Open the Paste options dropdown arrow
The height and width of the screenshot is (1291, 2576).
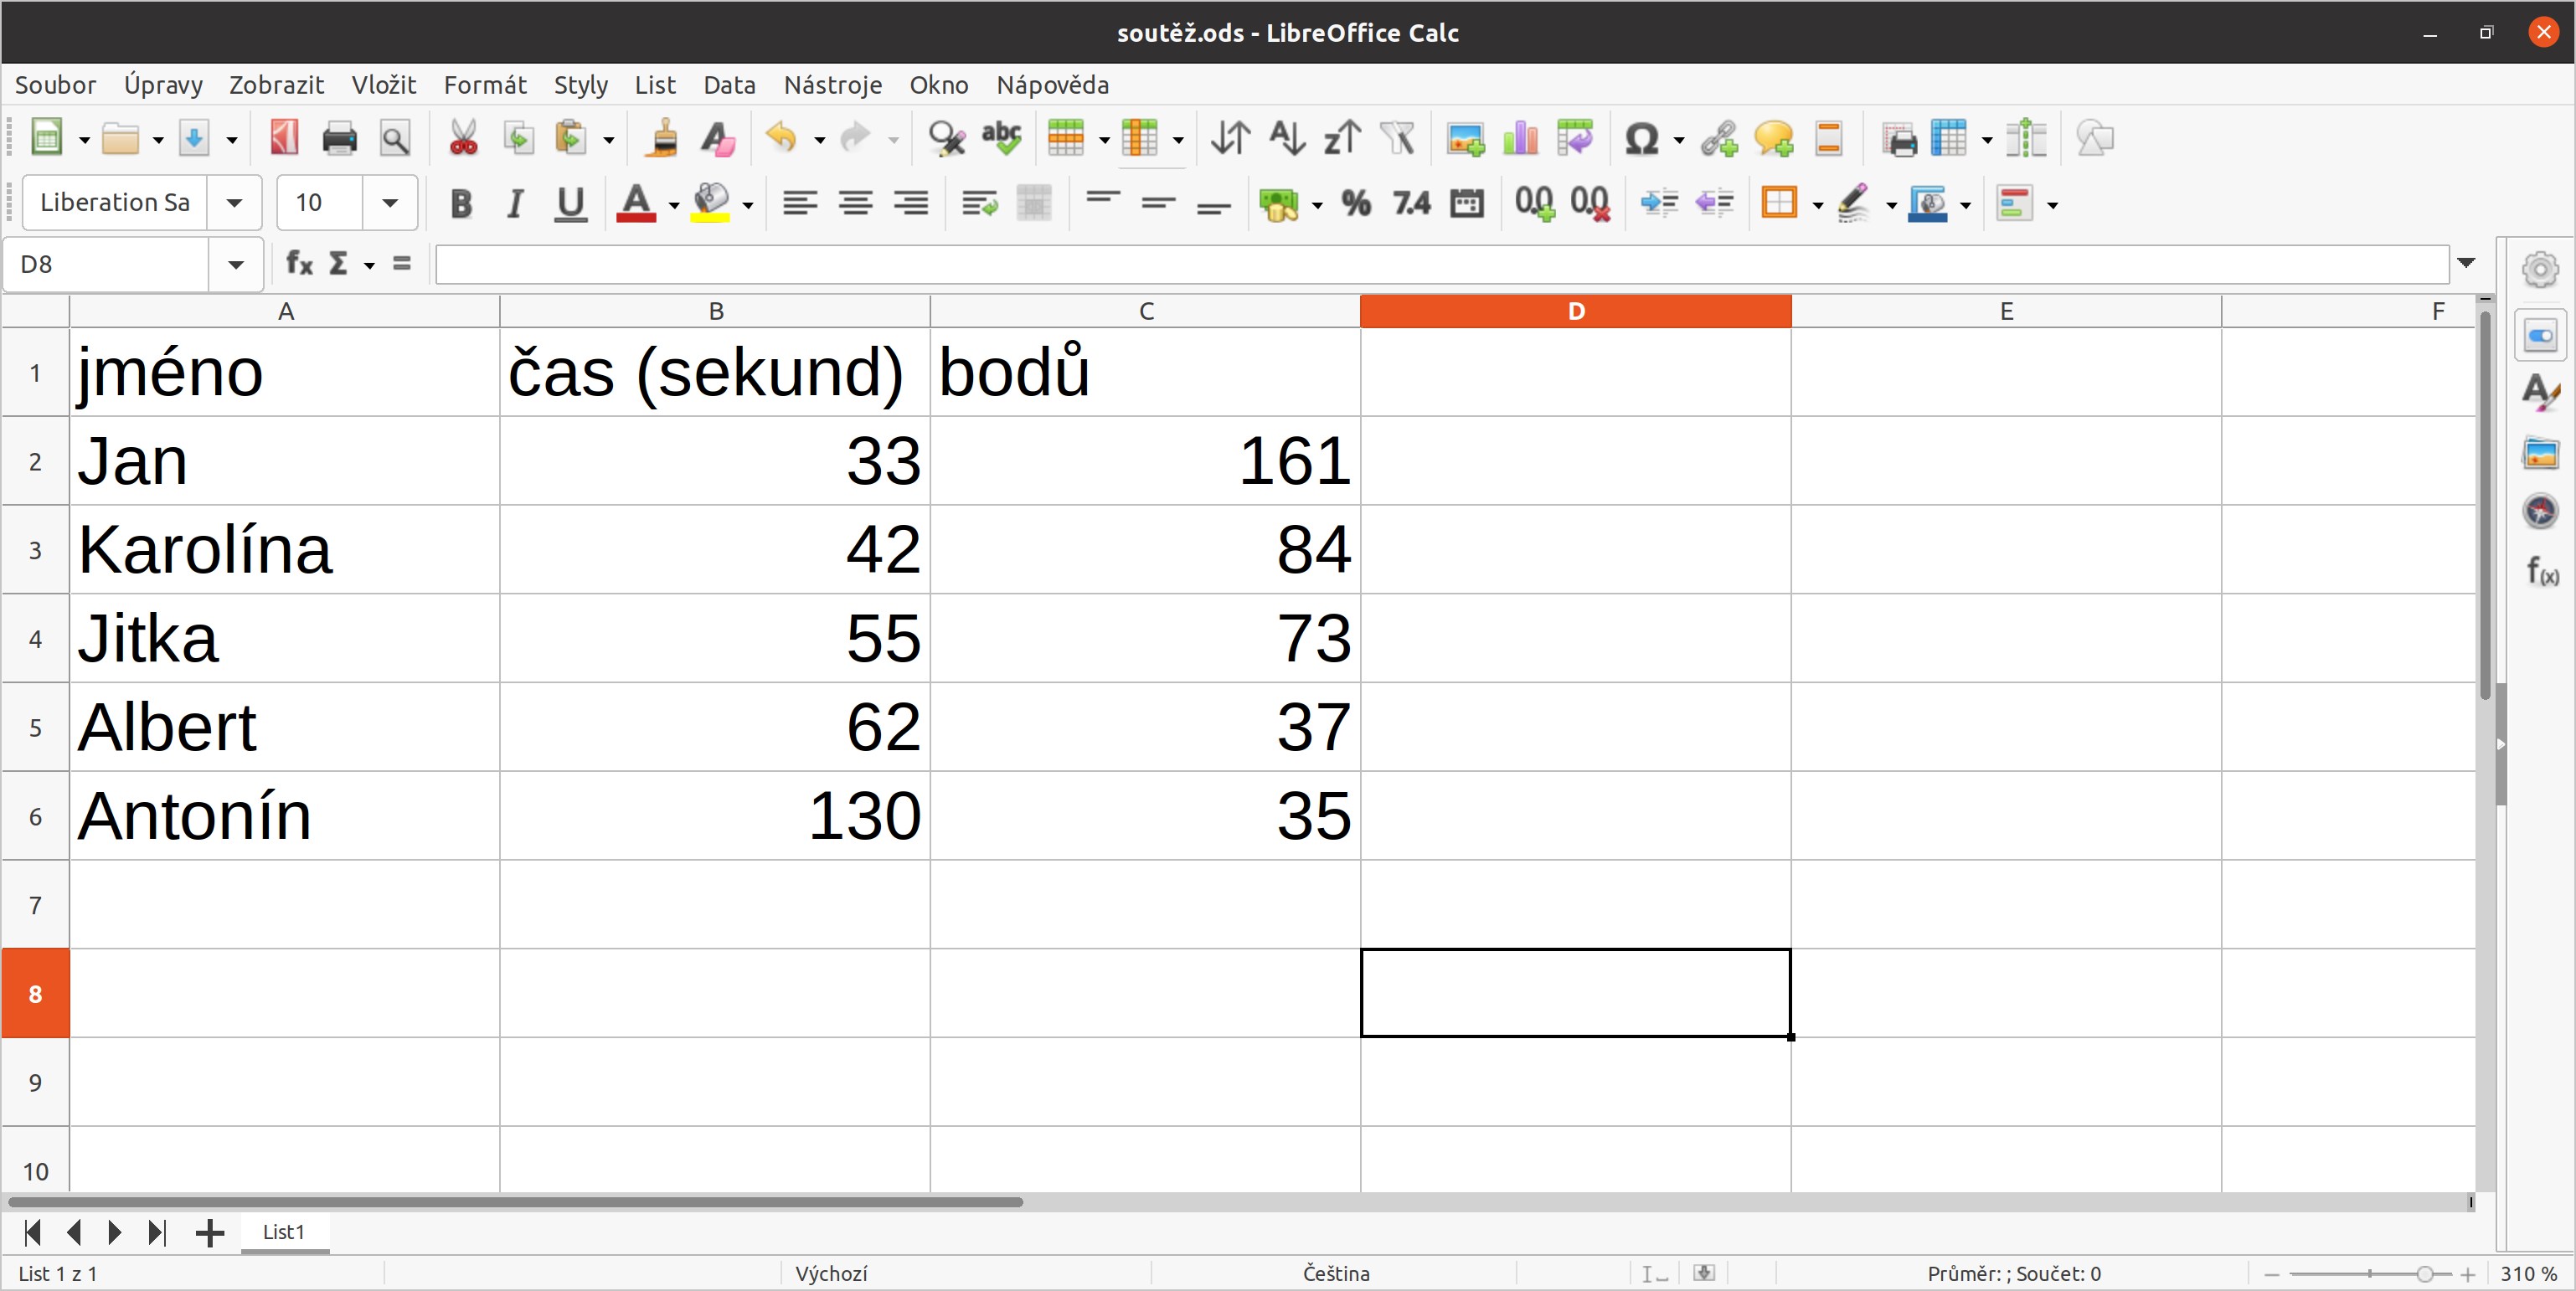coord(608,140)
